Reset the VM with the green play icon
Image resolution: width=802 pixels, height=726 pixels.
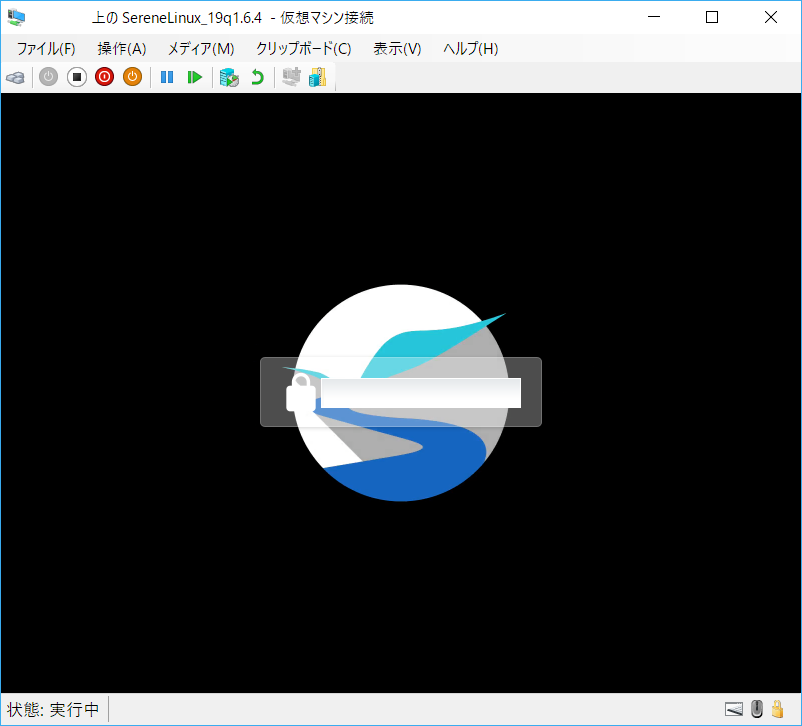click(x=195, y=77)
